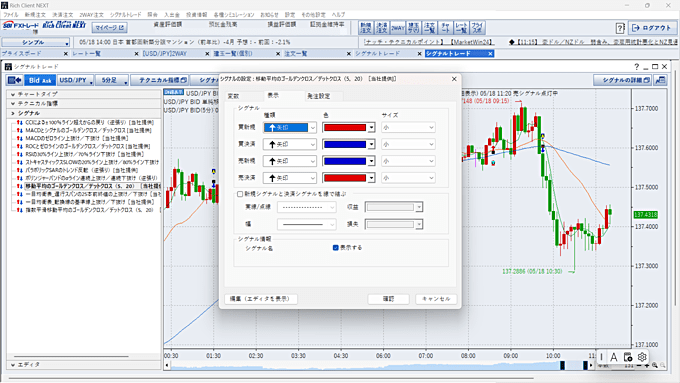Open the 買新規 サイズ dropdown

[408, 128]
